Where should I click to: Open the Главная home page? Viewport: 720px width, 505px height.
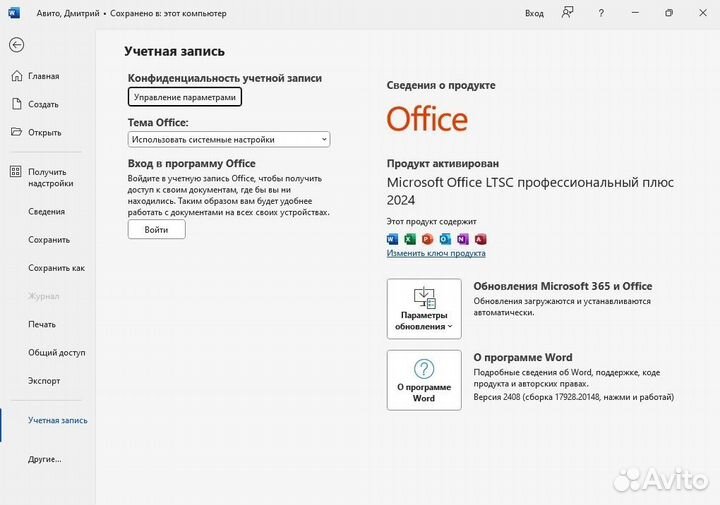(x=44, y=76)
